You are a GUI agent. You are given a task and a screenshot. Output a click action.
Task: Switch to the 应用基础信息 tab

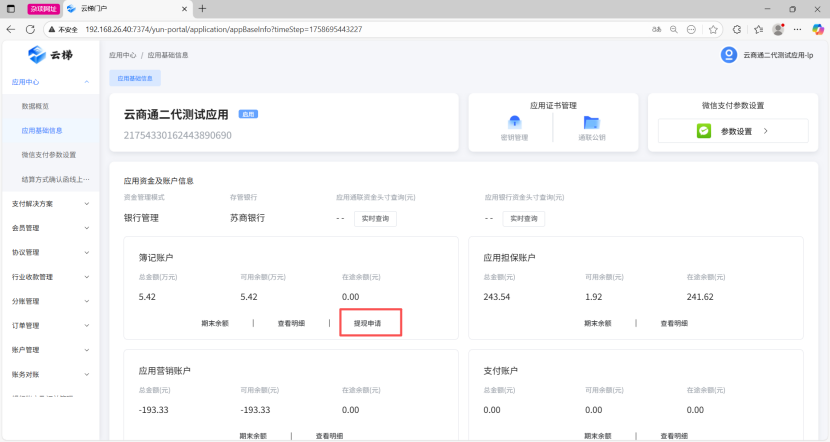coord(134,77)
